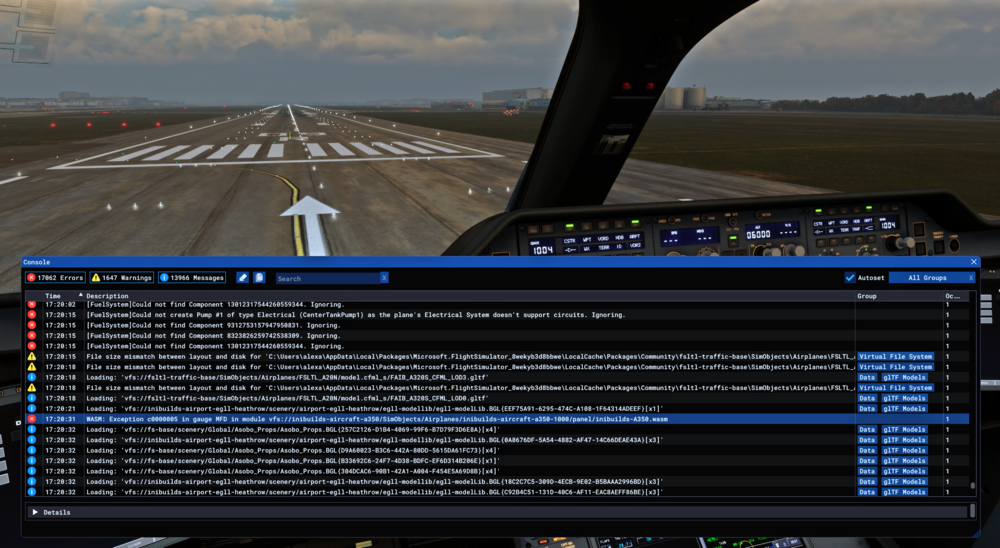Click the copy-log icon beside the eraser
This screenshot has width=1000, height=548.
pos(259,278)
